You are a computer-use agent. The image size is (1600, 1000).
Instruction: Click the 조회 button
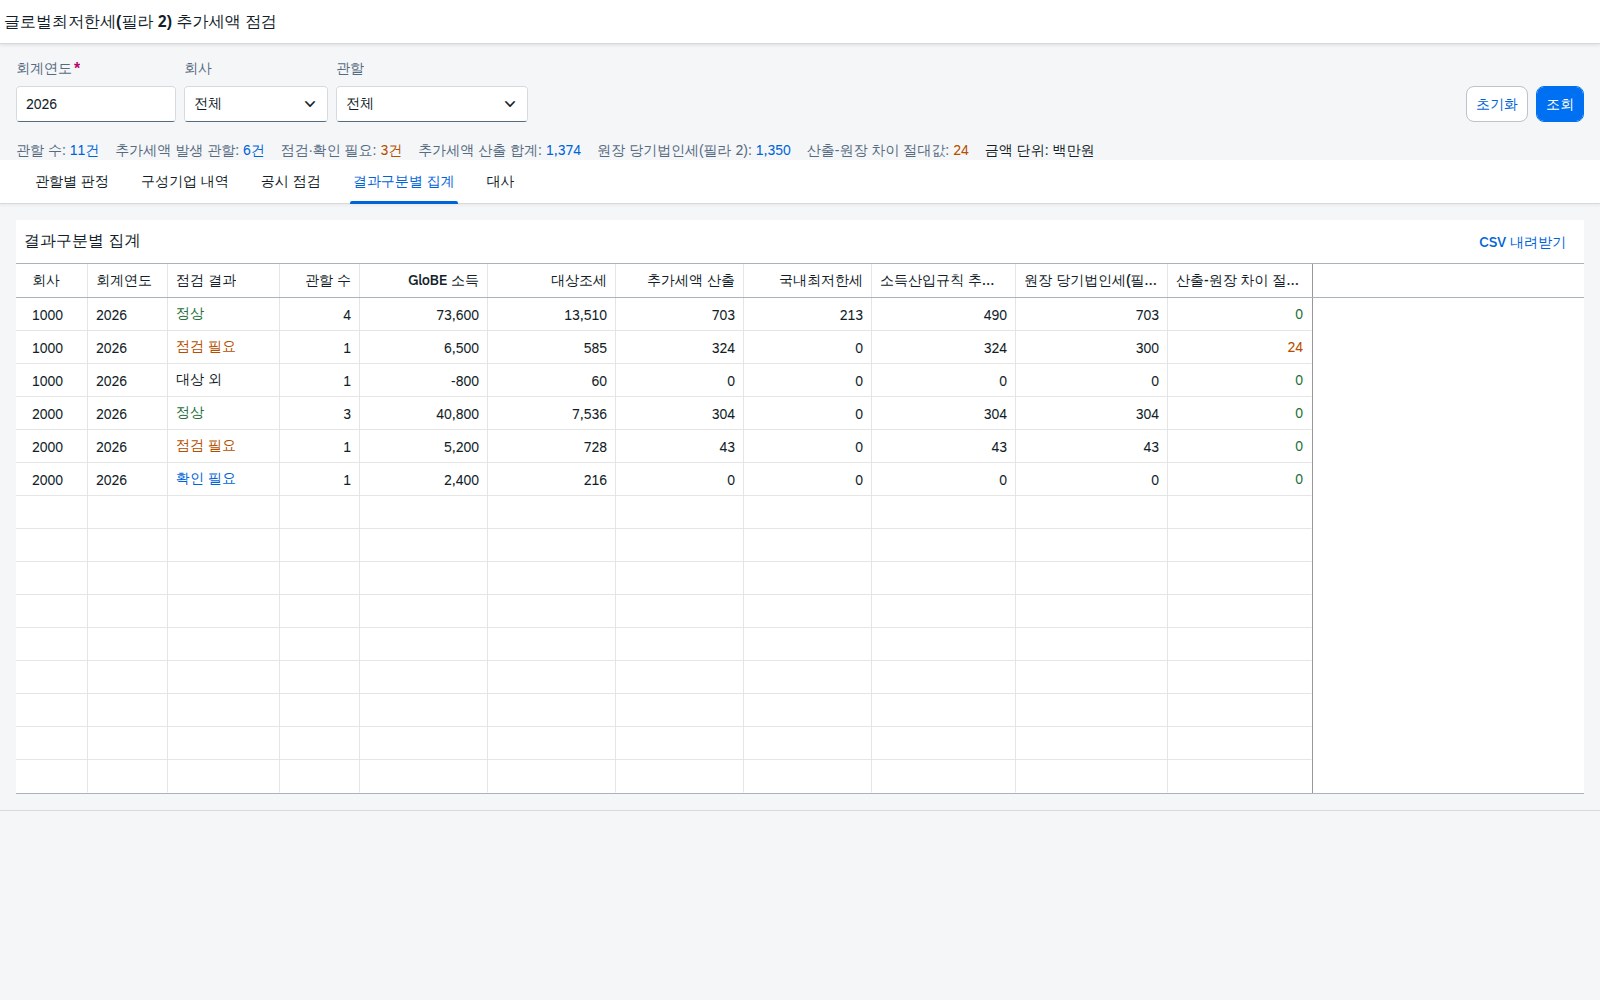1559,104
